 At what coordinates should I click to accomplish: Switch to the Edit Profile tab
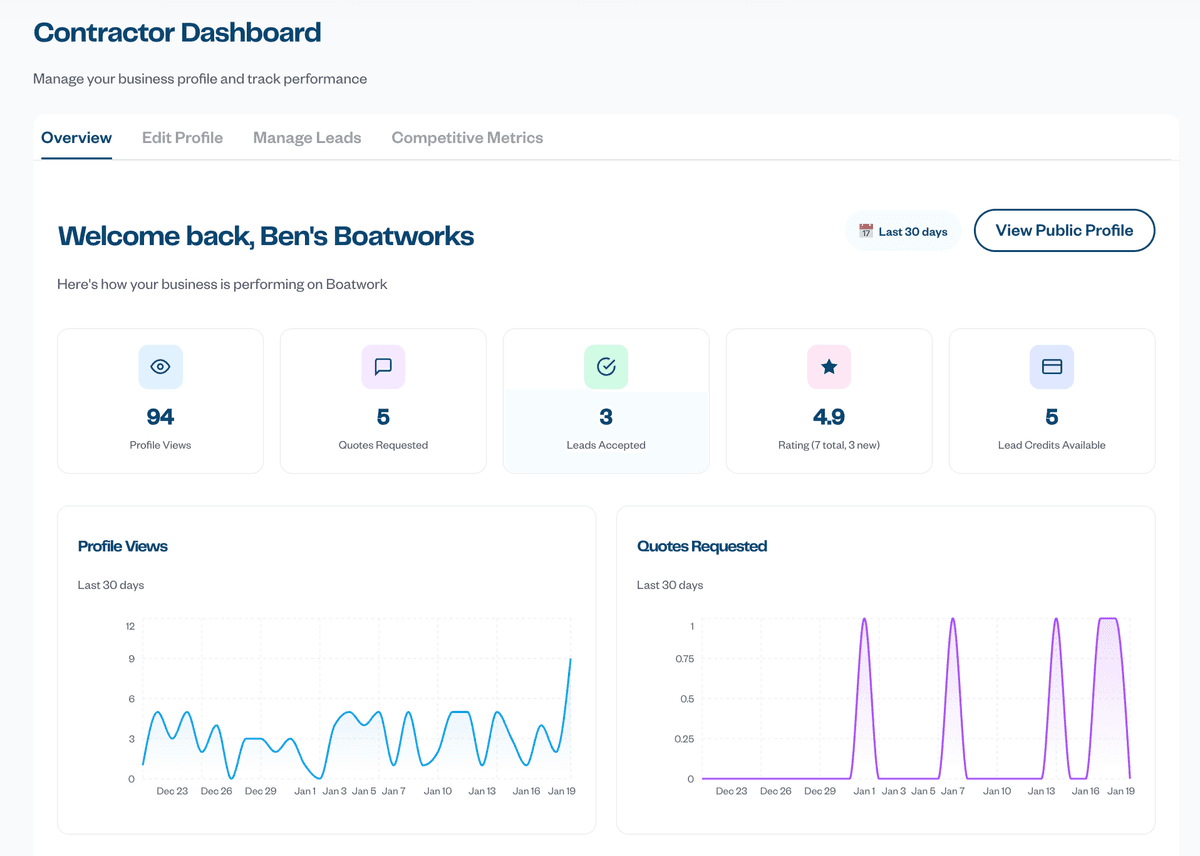(x=182, y=137)
